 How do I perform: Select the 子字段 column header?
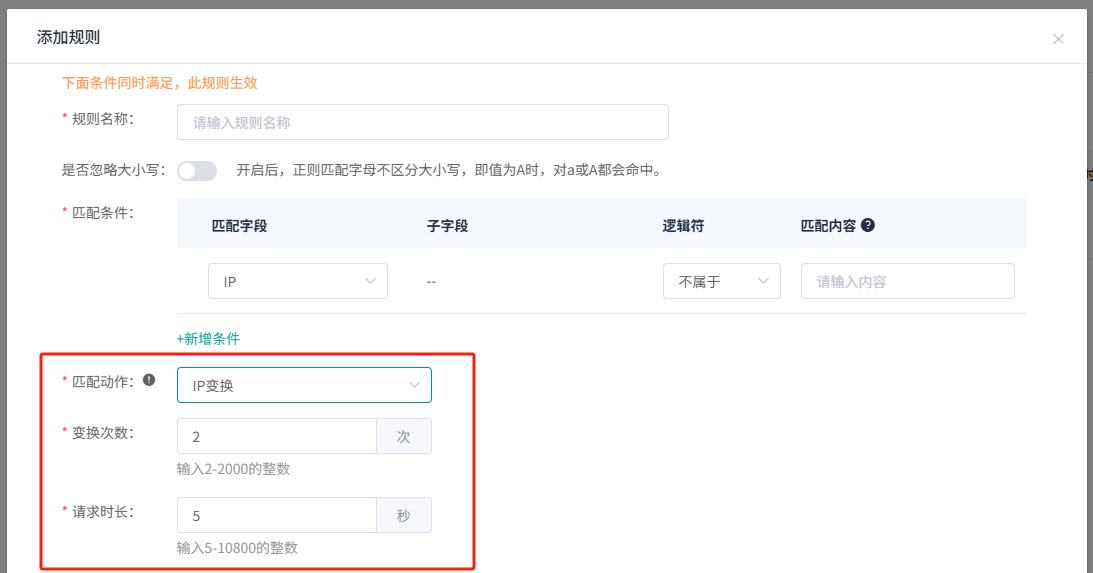point(447,226)
